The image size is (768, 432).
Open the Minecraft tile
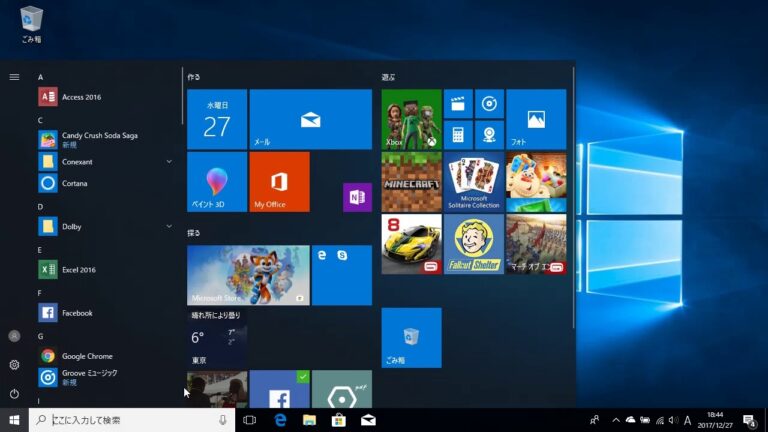[x=411, y=182]
